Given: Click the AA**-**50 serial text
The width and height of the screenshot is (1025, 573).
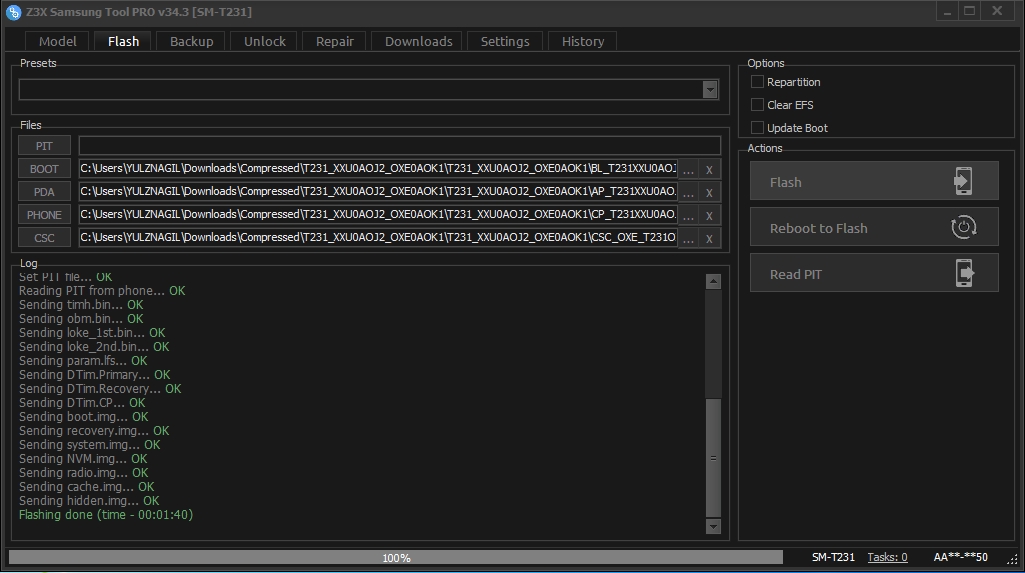Looking at the screenshot, I should click(x=960, y=557).
